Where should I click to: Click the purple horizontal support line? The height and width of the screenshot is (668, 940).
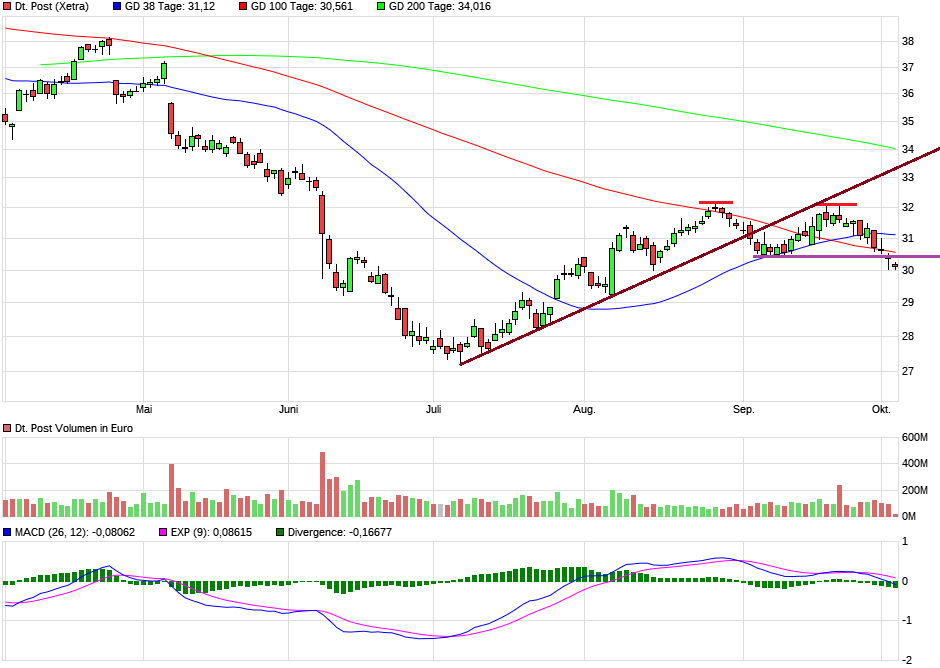point(846,257)
